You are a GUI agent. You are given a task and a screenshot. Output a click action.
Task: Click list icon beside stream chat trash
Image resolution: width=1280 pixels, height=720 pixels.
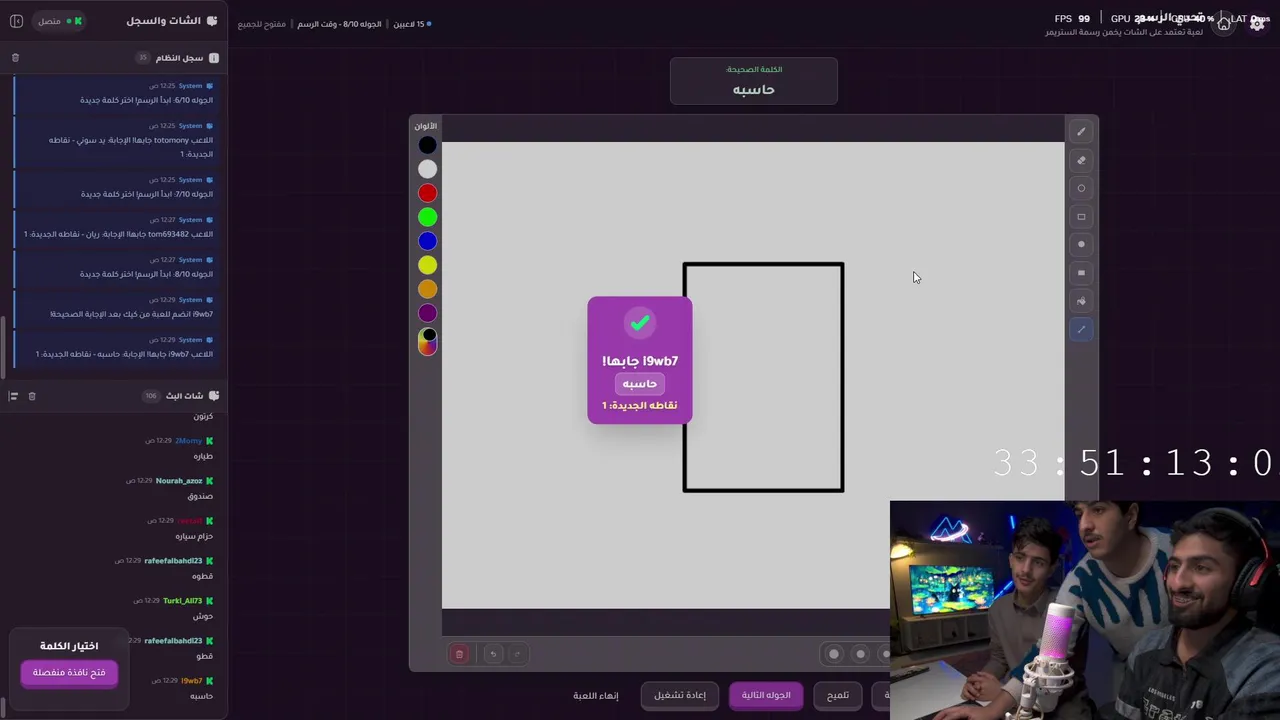[13, 396]
